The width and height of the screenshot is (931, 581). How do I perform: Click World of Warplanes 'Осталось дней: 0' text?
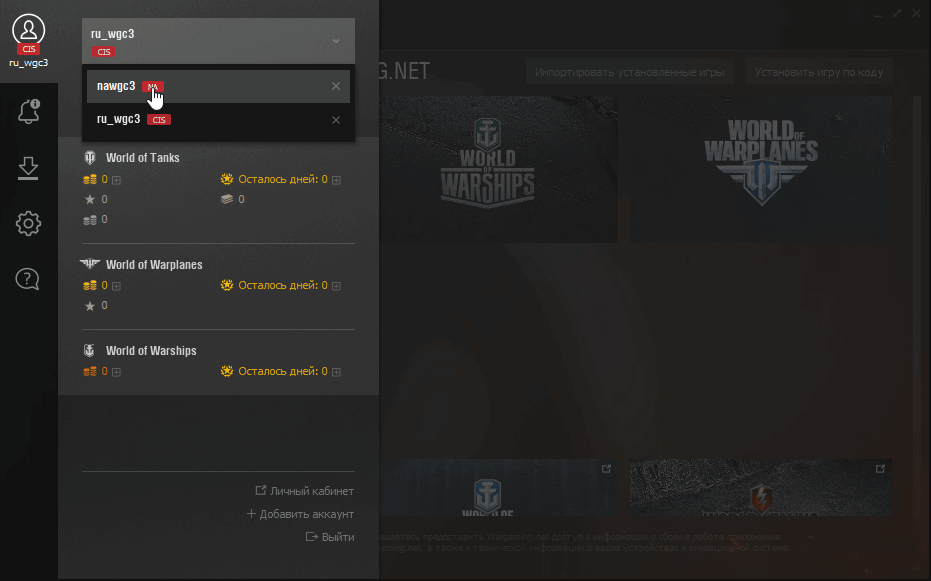point(283,285)
